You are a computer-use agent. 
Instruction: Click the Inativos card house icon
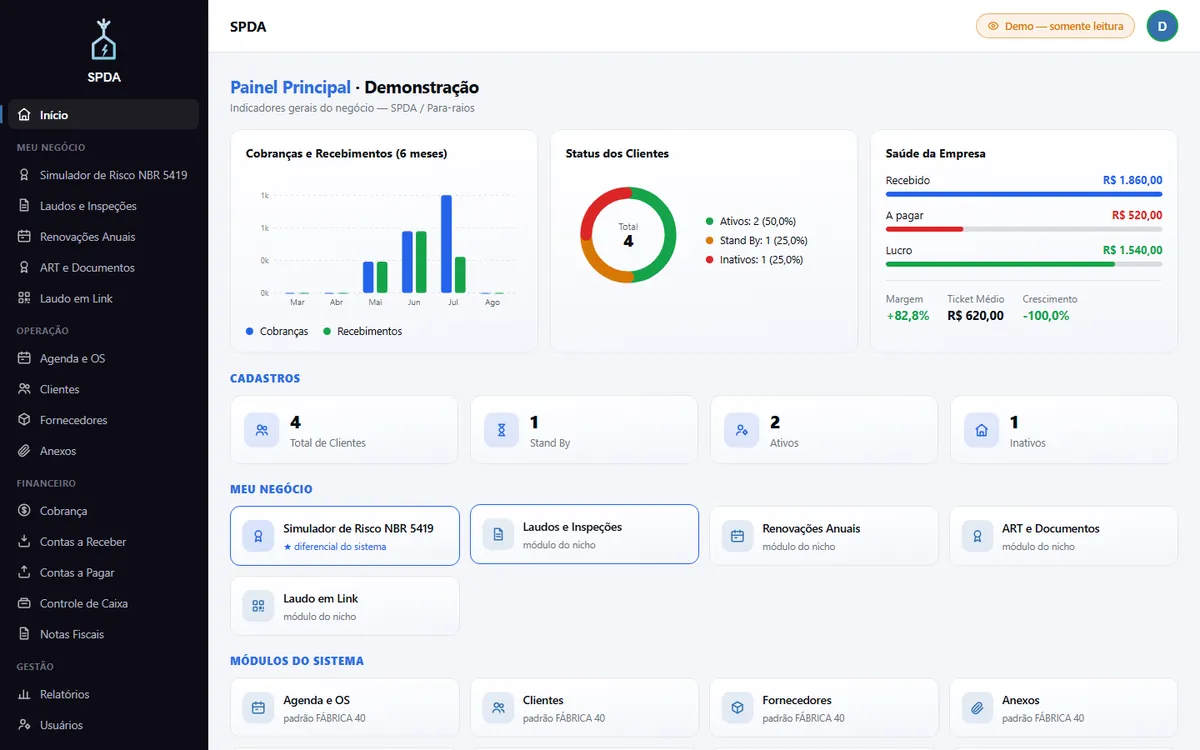(x=981, y=430)
